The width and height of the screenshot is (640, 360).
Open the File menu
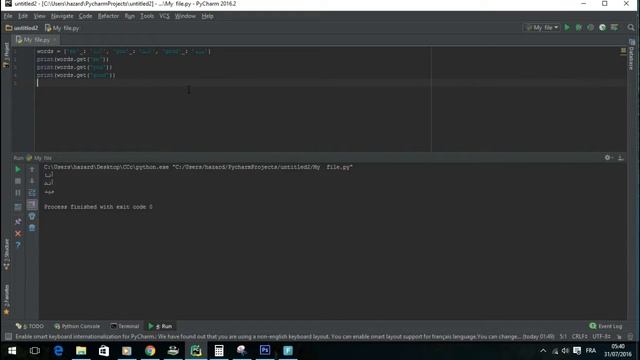click(x=8, y=16)
